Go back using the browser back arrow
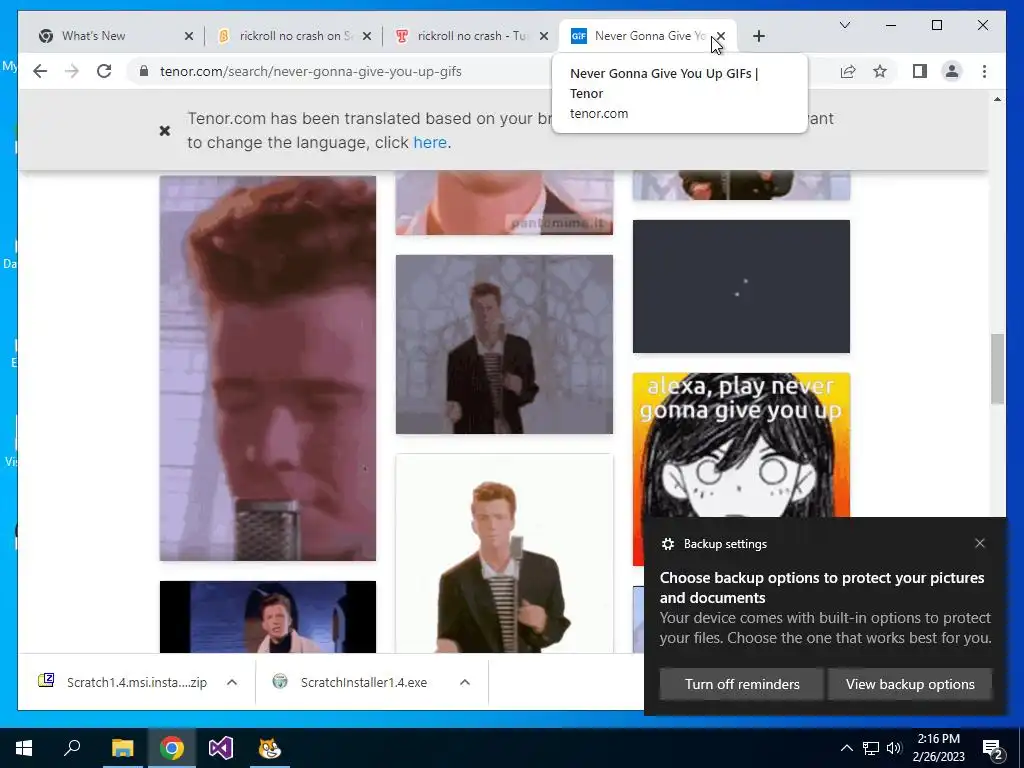The width and height of the screenshot is (1024, 768). pos(40,71)
